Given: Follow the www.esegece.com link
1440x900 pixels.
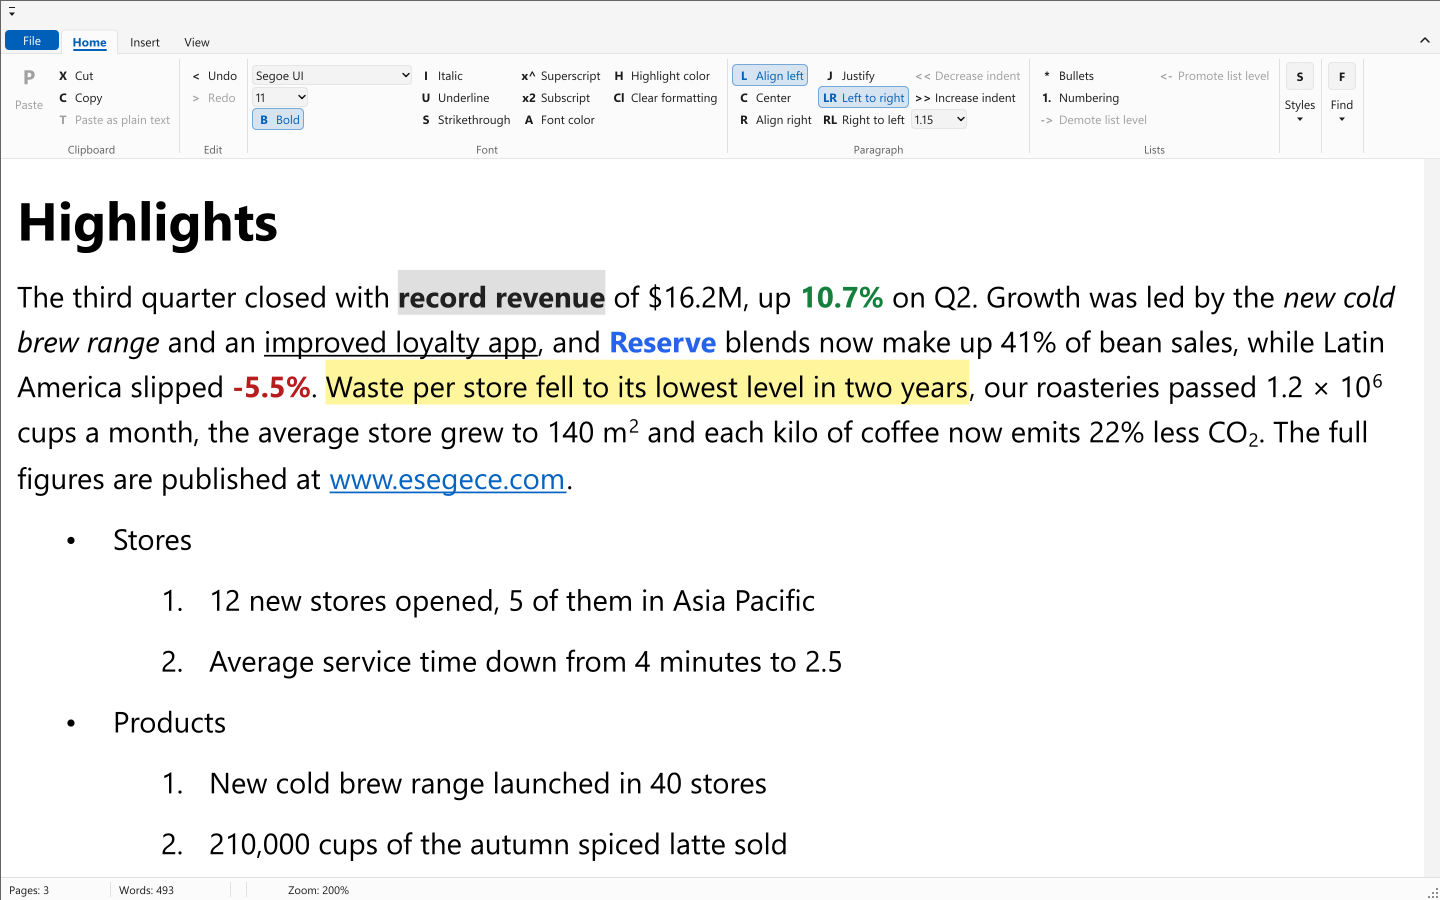Looking at the screenshot, I should click(447, 479).
